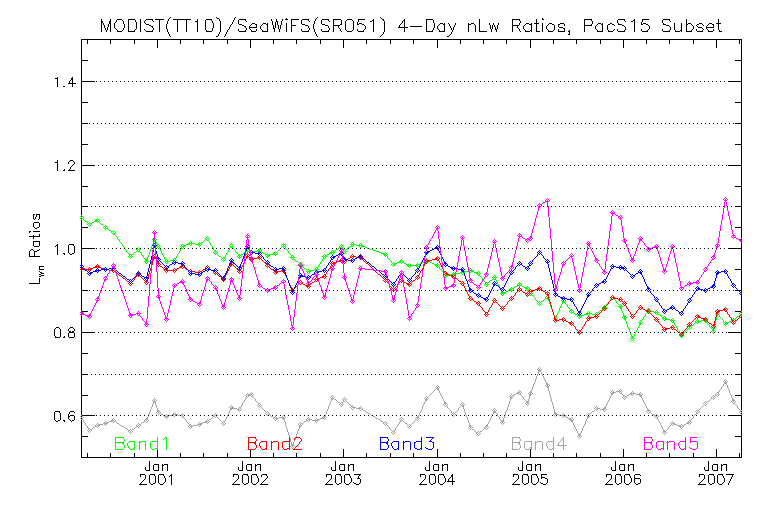The image size is (768, 512).
Task: Click the 1.2 y-axis tick label
Action: [x=65, y=166]
